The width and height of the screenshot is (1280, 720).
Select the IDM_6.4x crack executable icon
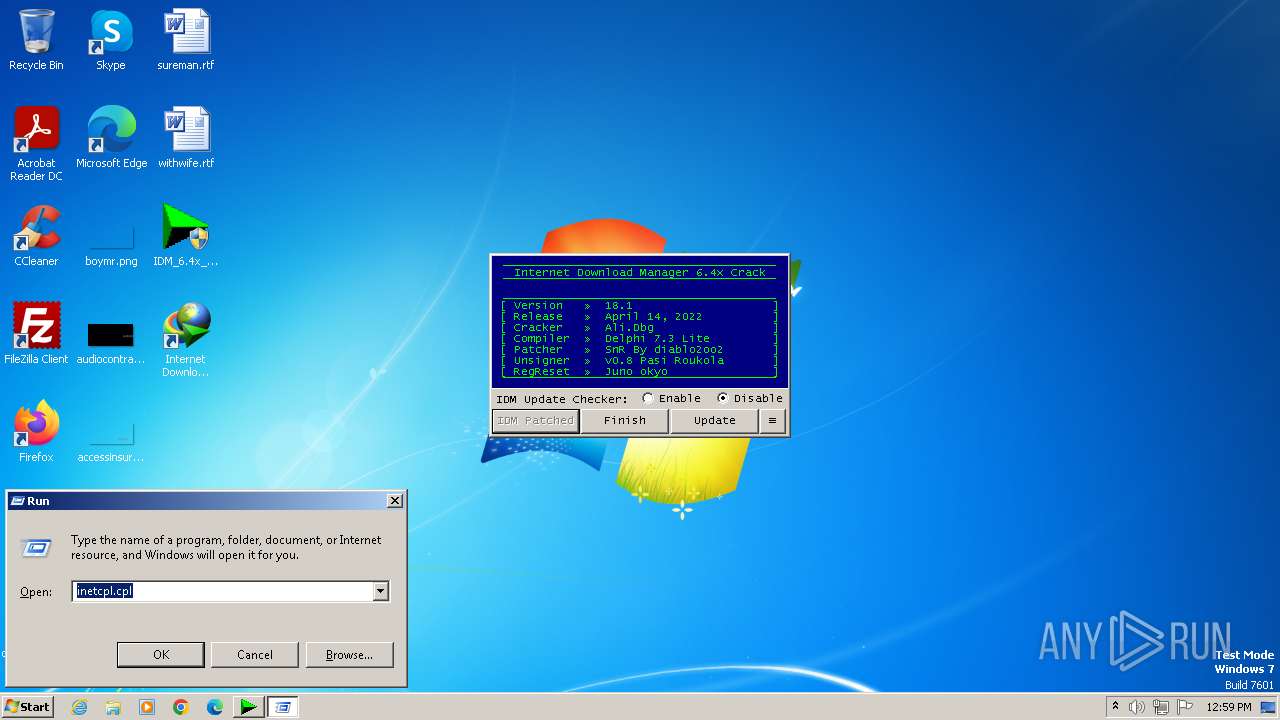point(186,236)
